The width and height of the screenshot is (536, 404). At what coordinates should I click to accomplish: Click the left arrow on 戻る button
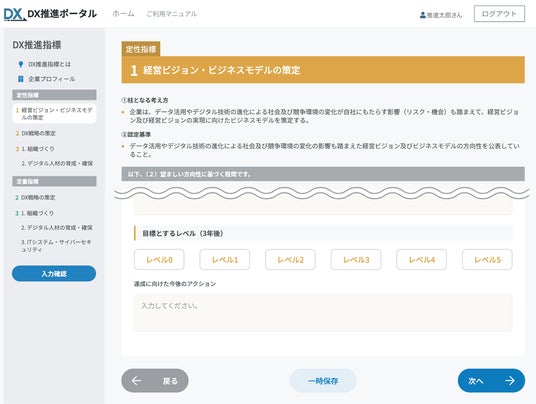coord(136,380)
